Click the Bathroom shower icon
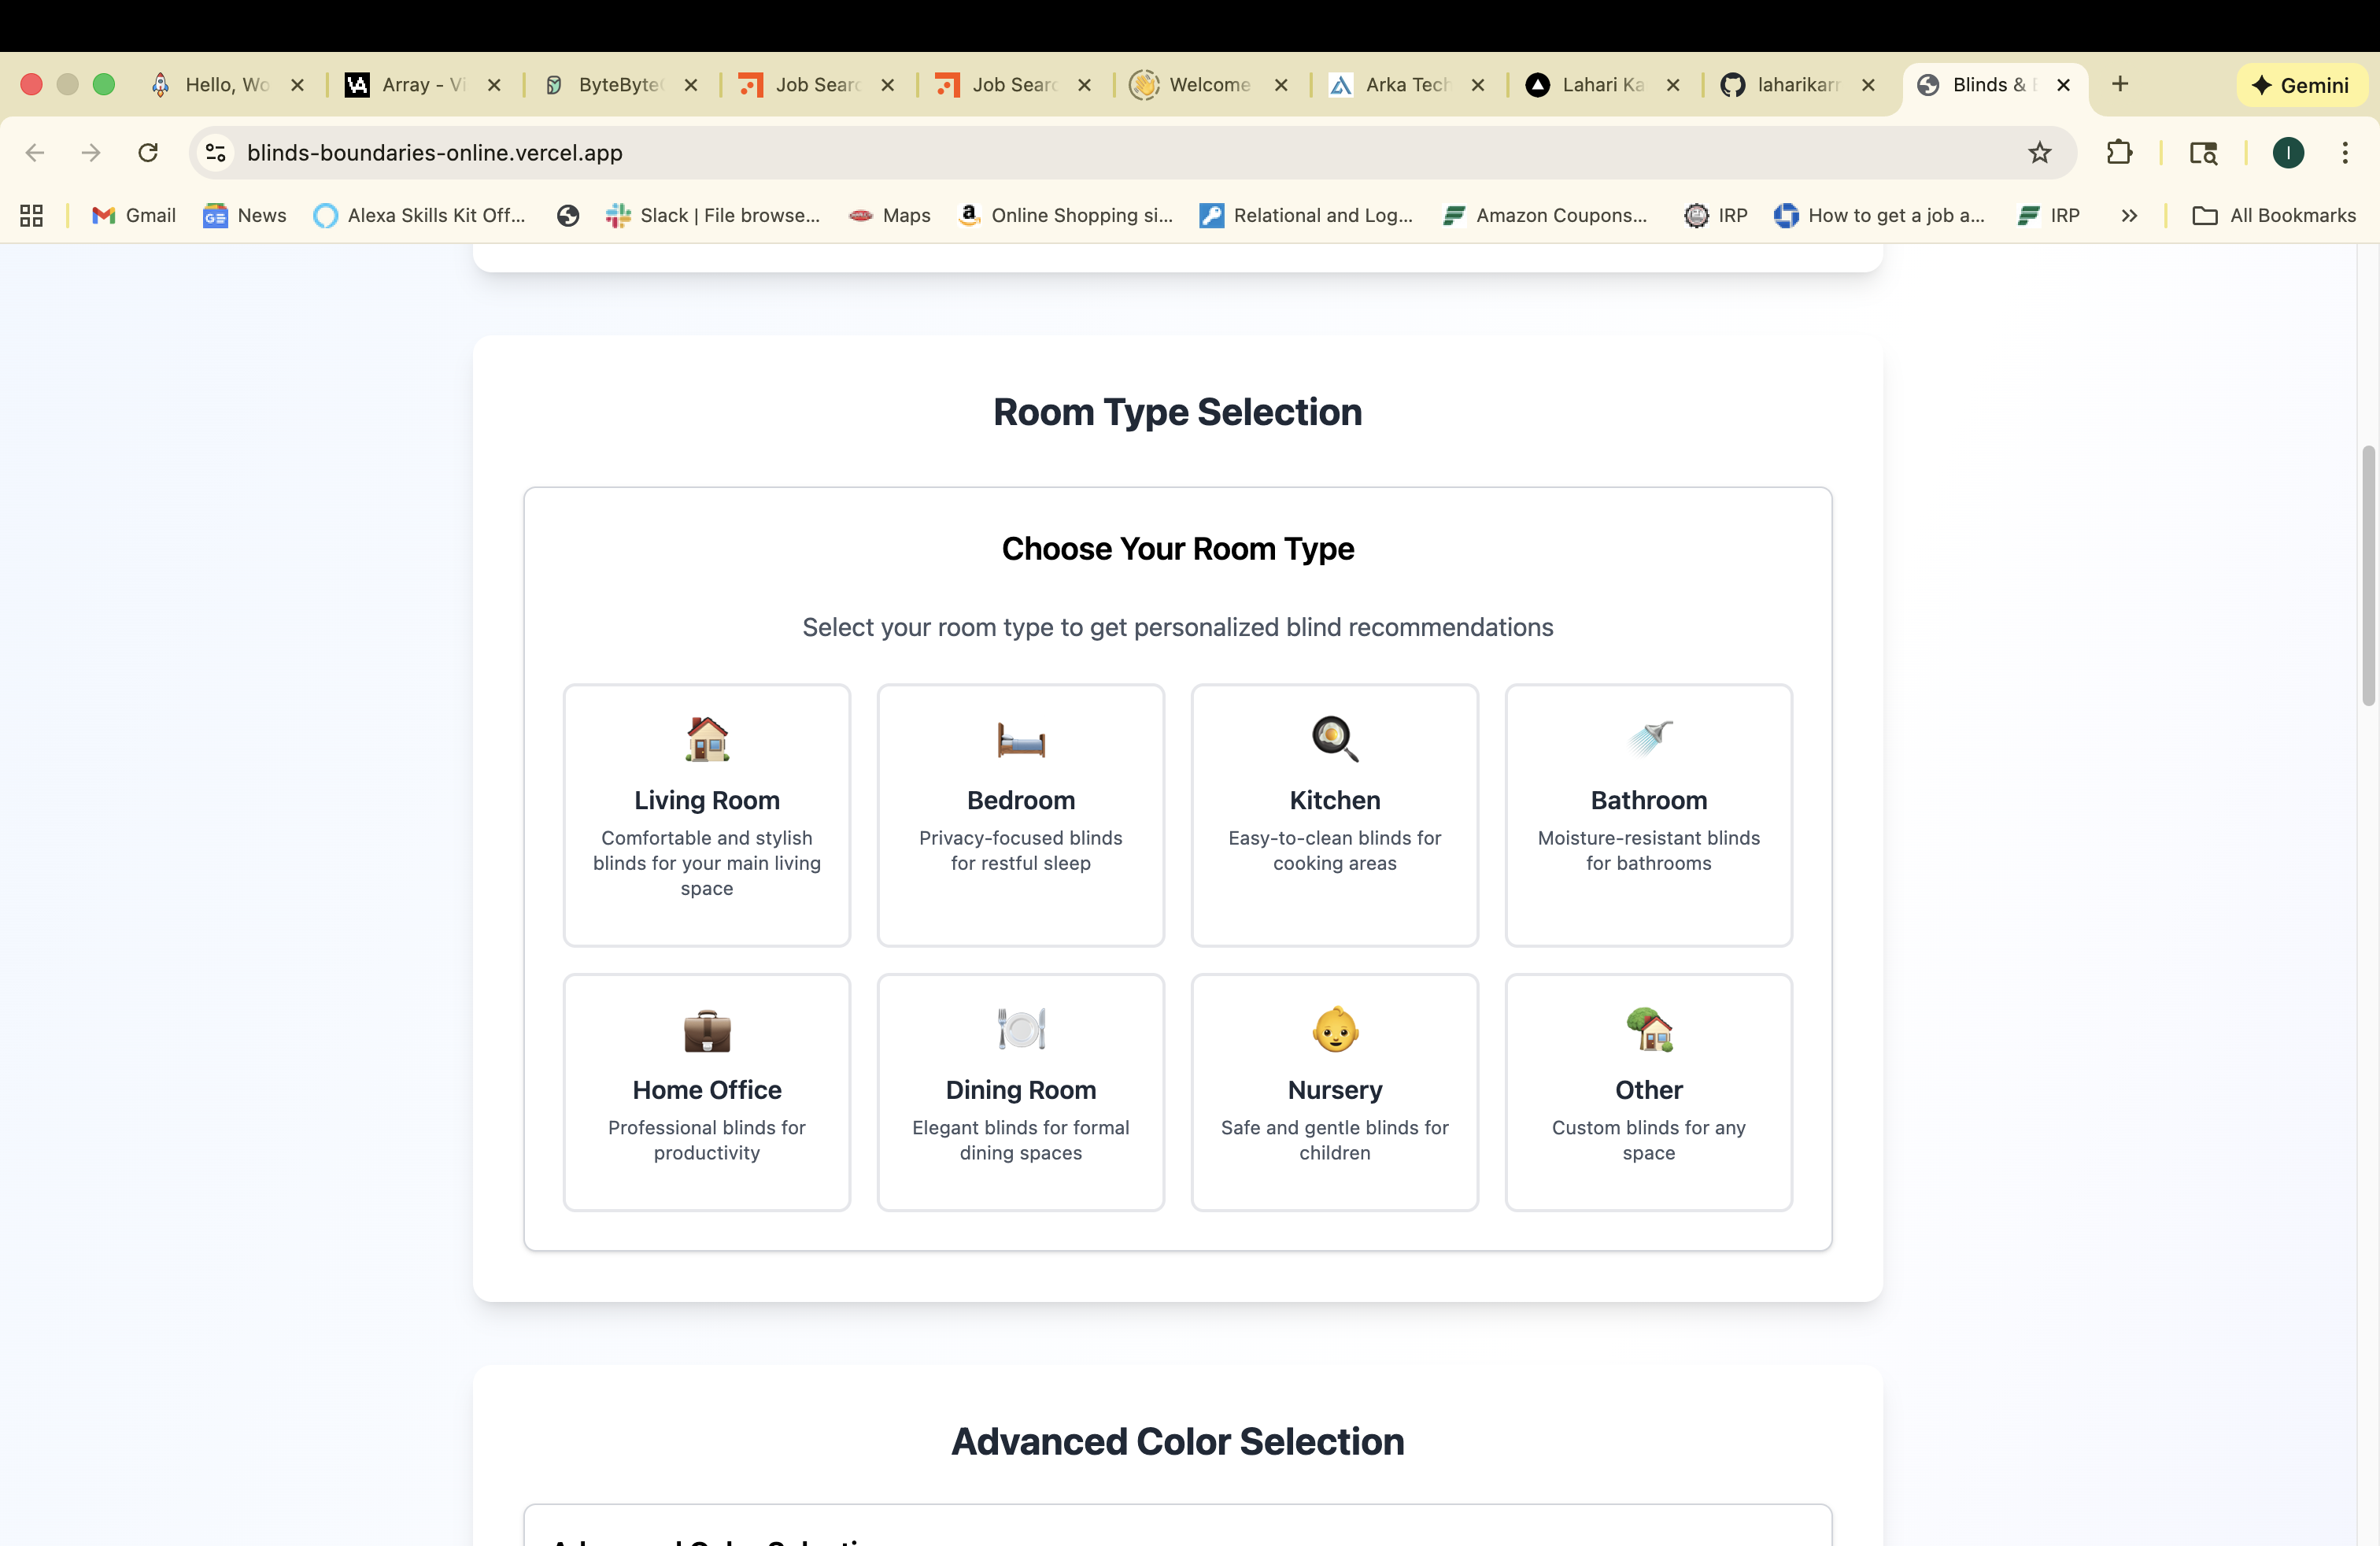Image resolution: width=2380 pixels, height=1546 pixels. click(x=1649, y=738)
